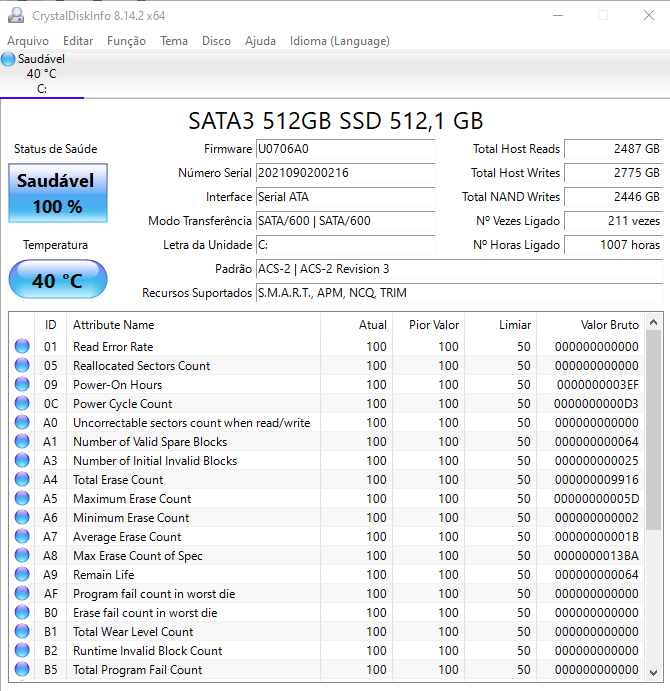
Task: Select the Power Cycle Count raw value 0000000000D3
Action: pyautogui.click(x=596, y=404)
